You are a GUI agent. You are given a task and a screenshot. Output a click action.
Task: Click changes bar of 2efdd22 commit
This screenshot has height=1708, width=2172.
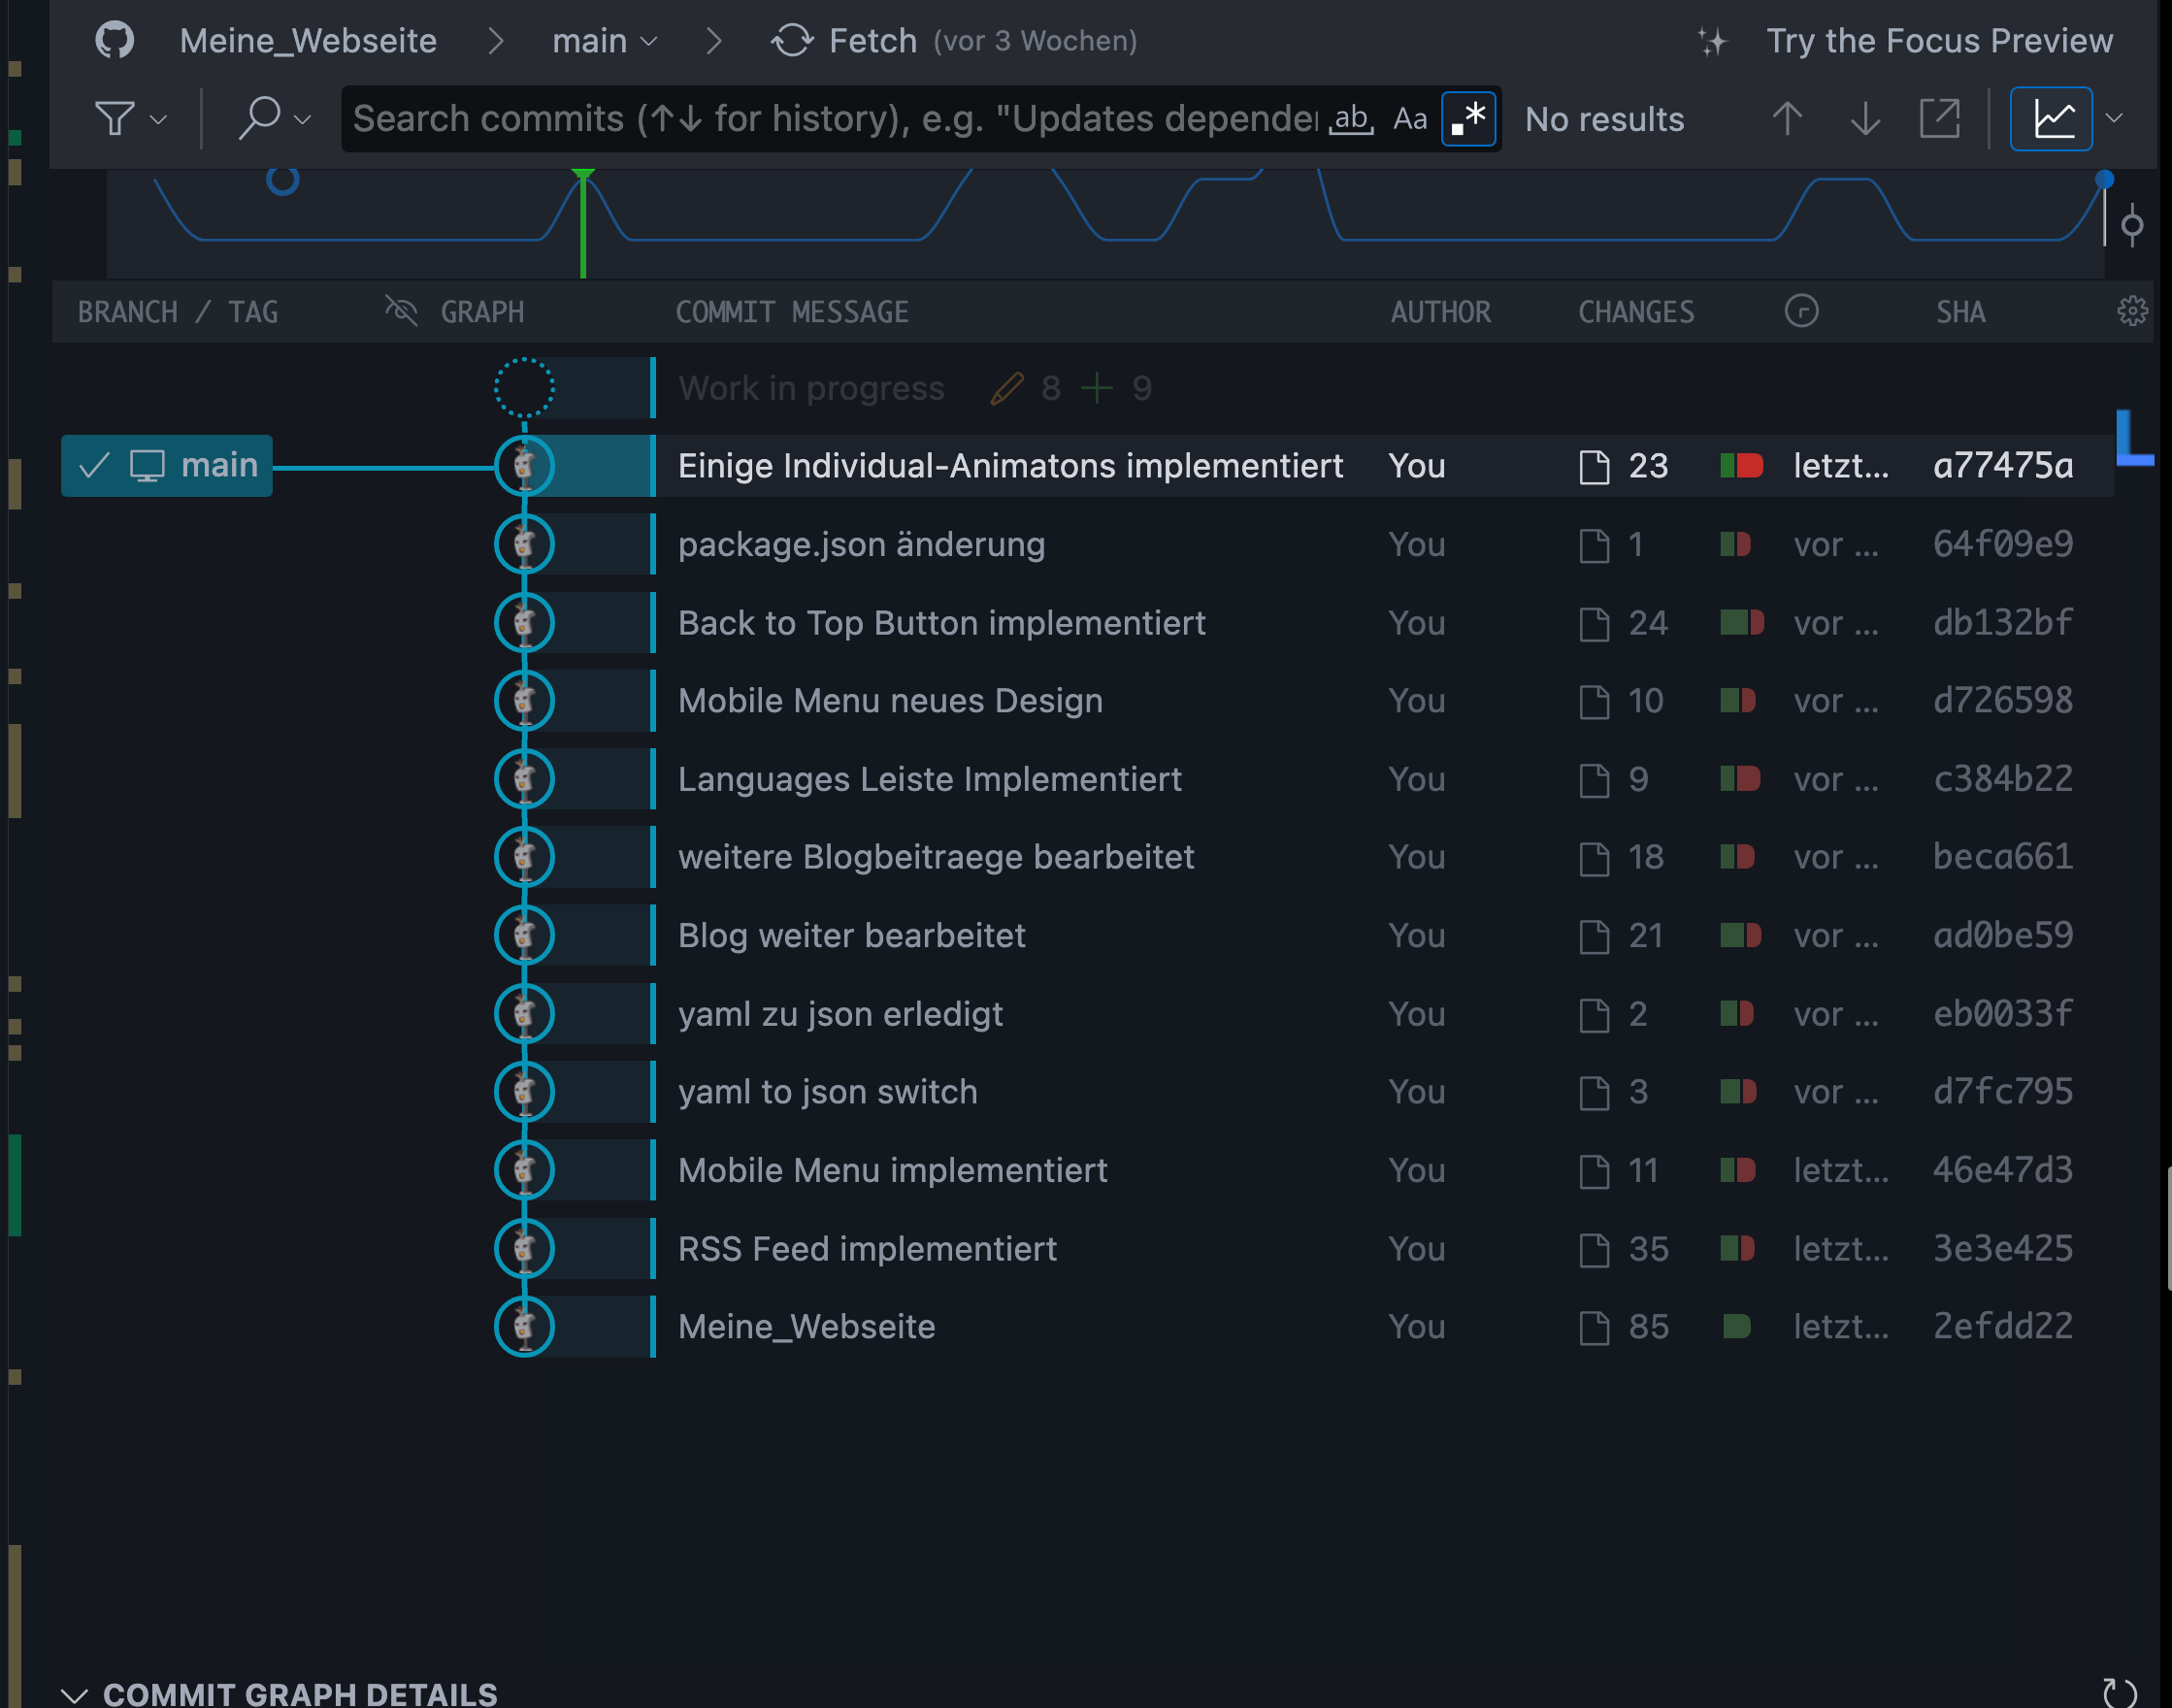[x=1737, y=1327]
